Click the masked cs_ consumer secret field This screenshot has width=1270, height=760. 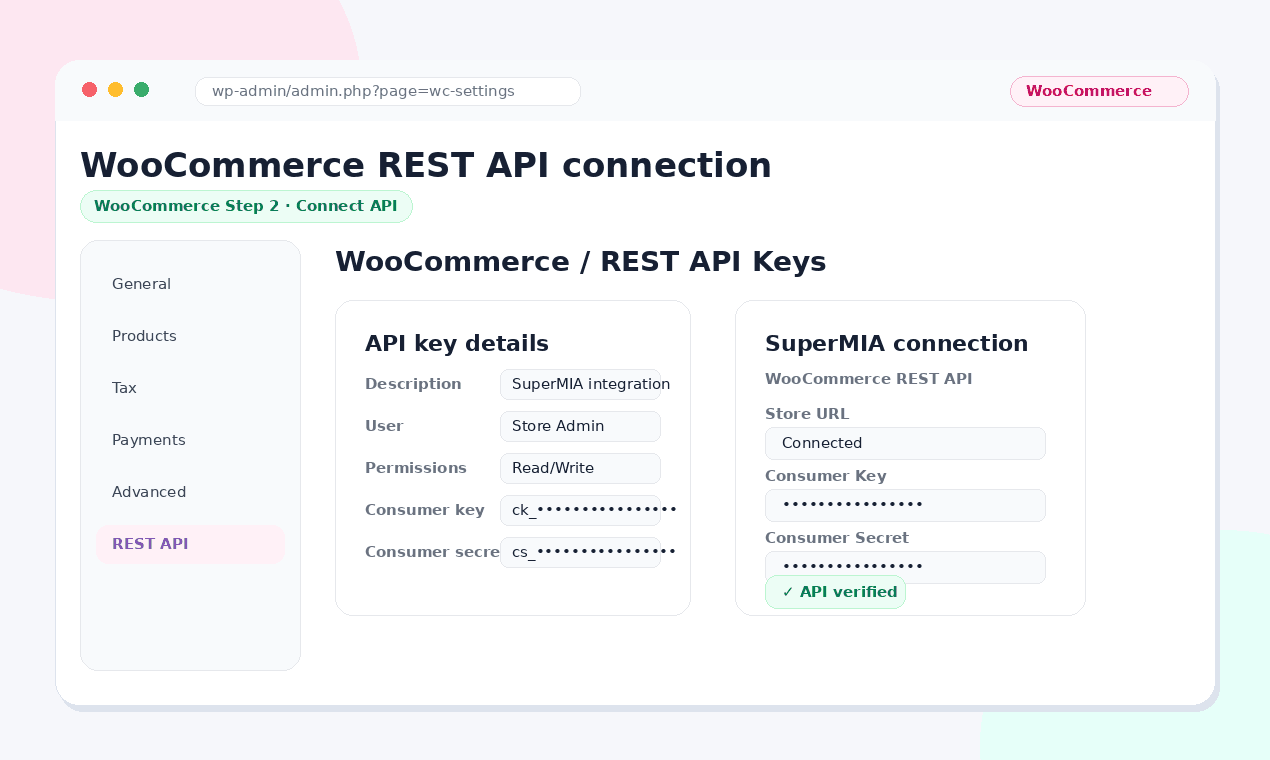(580, 552)
